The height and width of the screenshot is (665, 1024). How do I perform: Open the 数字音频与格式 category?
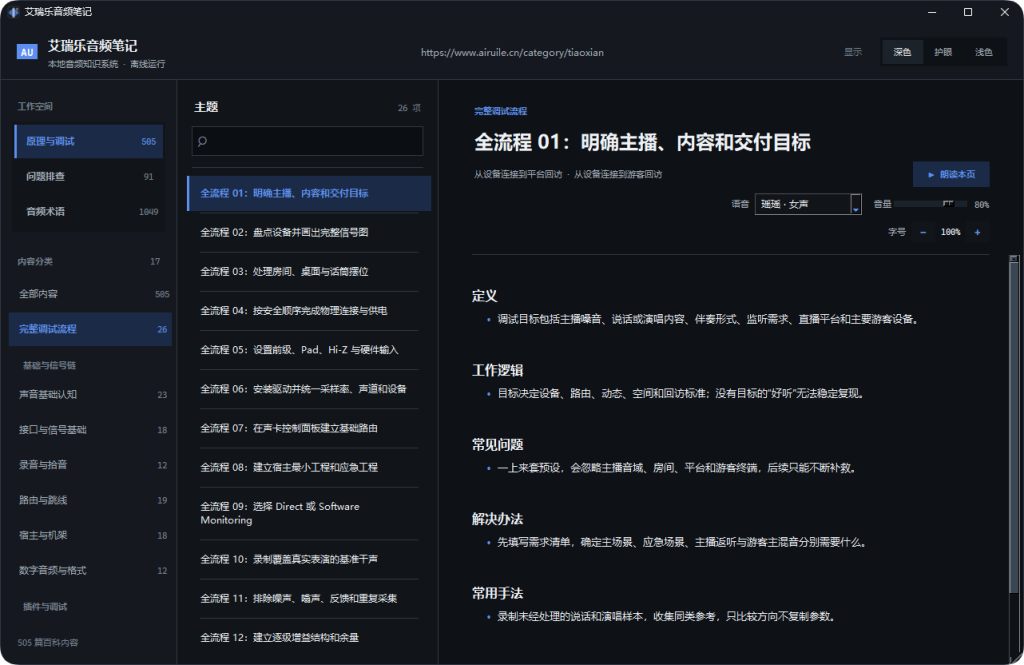(91, 571)
